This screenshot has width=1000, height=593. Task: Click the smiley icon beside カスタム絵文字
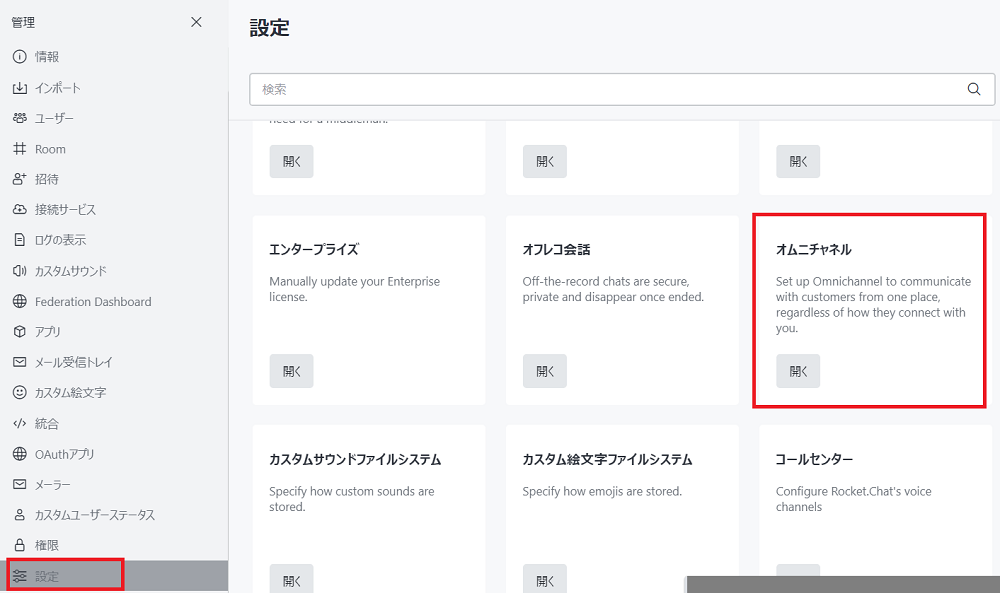pos(19,393)
